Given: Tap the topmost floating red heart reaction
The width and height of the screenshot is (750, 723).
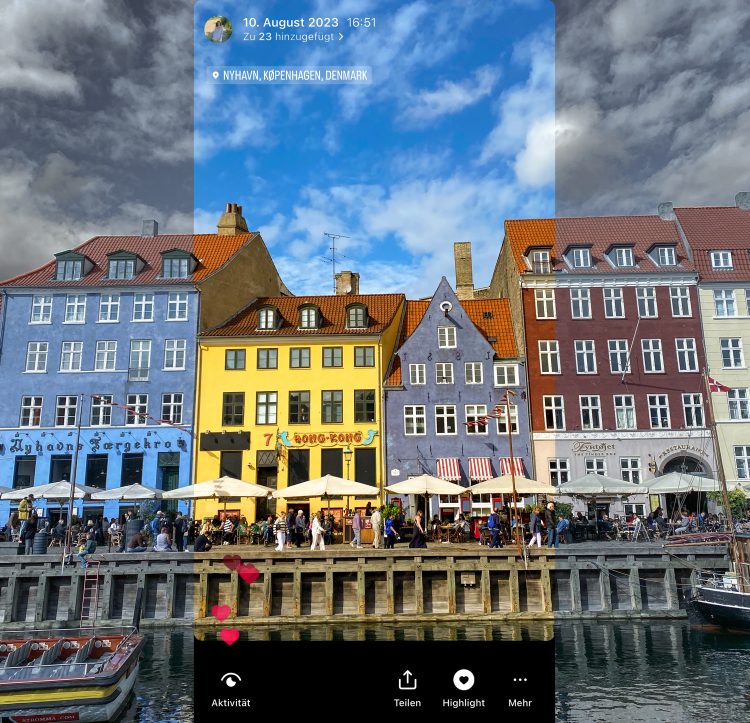Looking at the screenshot, I should (232, 562).
